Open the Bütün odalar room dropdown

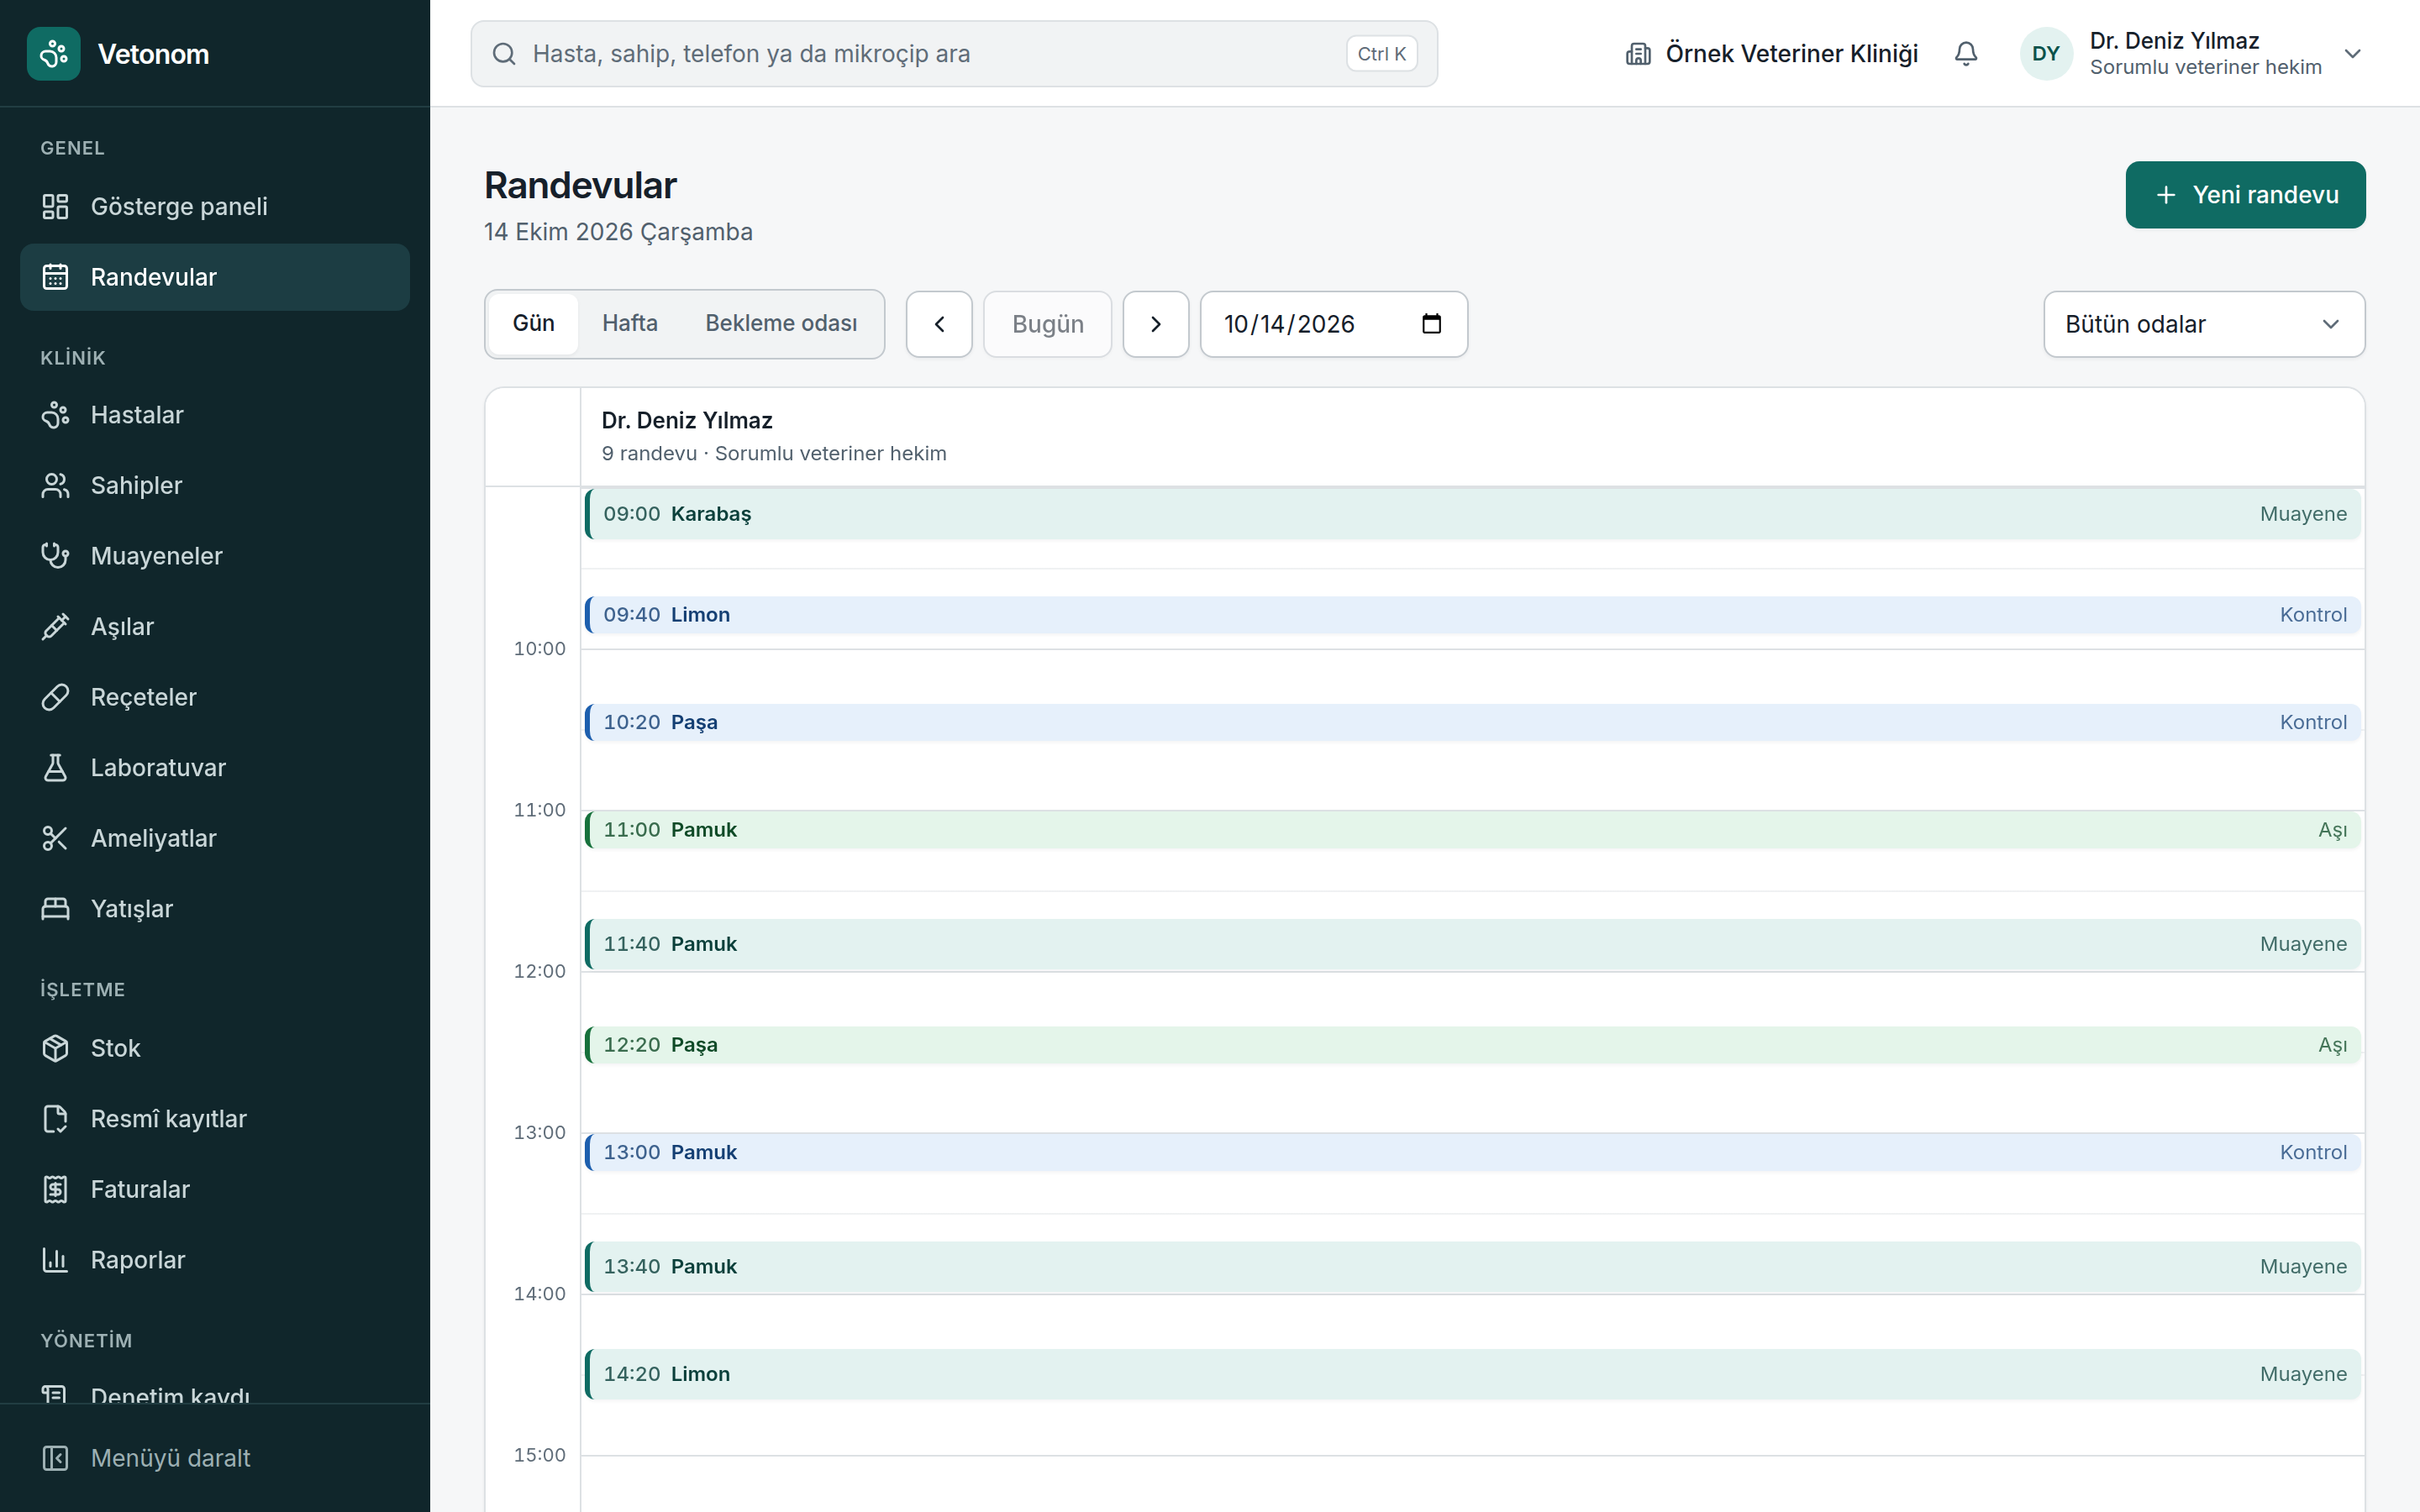(2204, 324)
